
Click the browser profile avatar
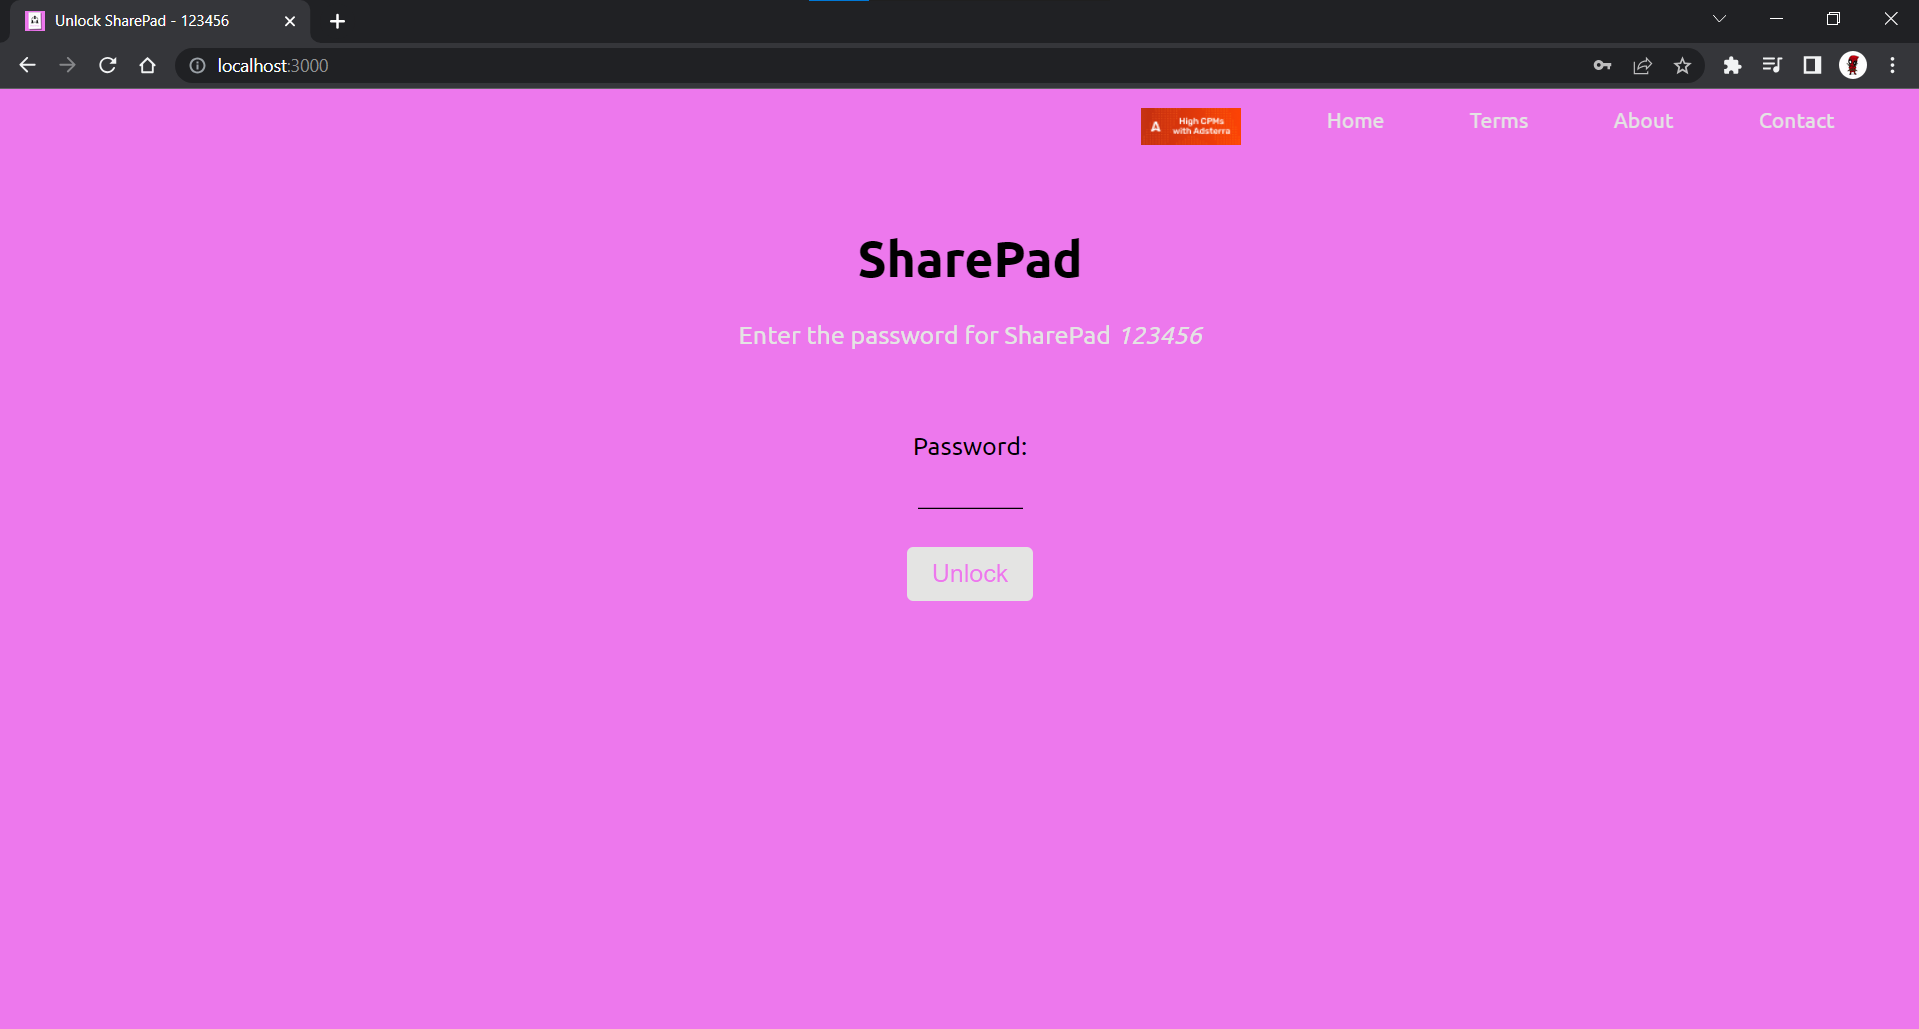[1852, 65]
